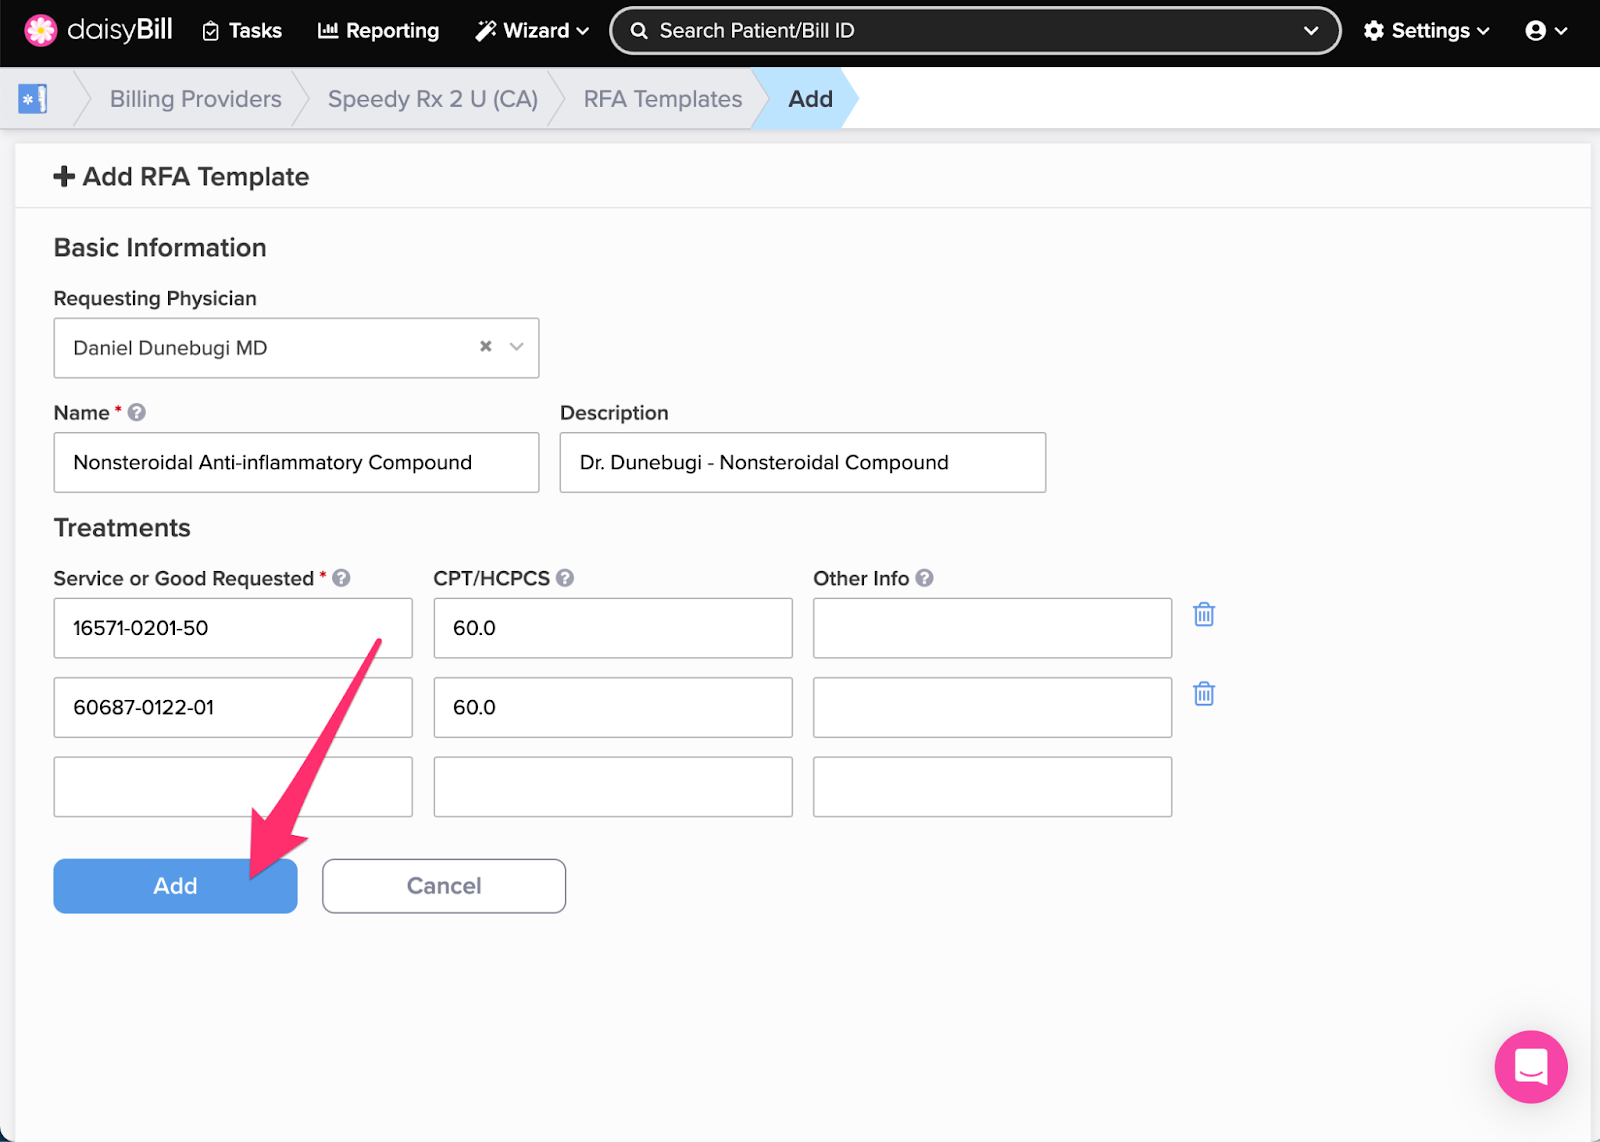Click the Tasks clipboard icon
Viewport: 1600px width, 1142px height.
tap(211, 32)
